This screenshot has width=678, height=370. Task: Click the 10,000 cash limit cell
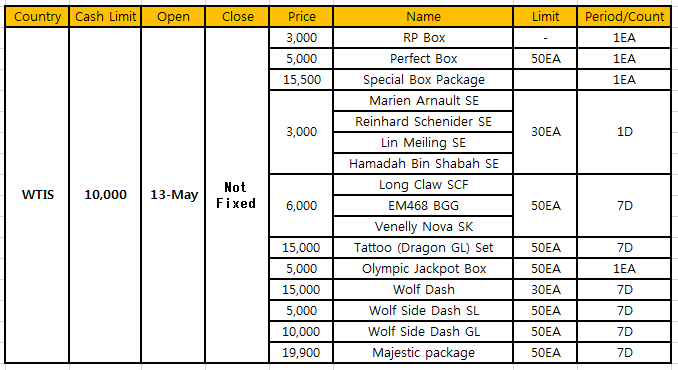pos(105,195)
